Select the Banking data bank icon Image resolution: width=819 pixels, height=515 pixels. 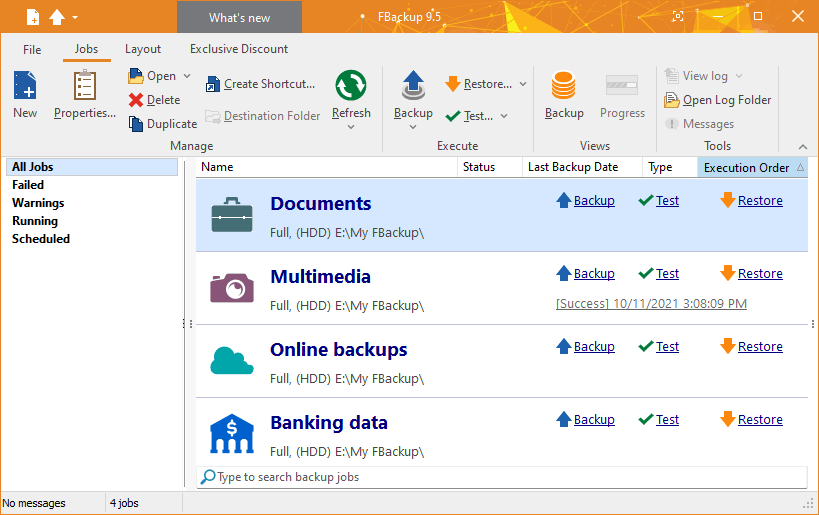coord(232,434)
